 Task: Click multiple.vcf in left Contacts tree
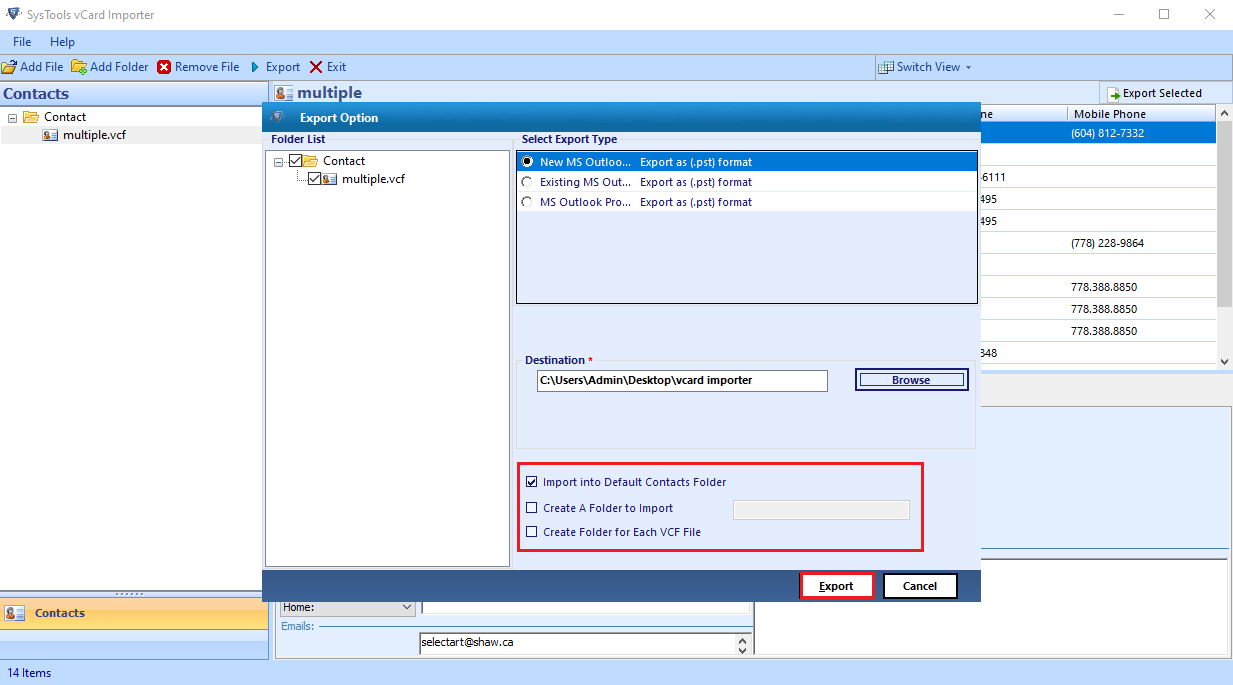[x=94, y=135]
